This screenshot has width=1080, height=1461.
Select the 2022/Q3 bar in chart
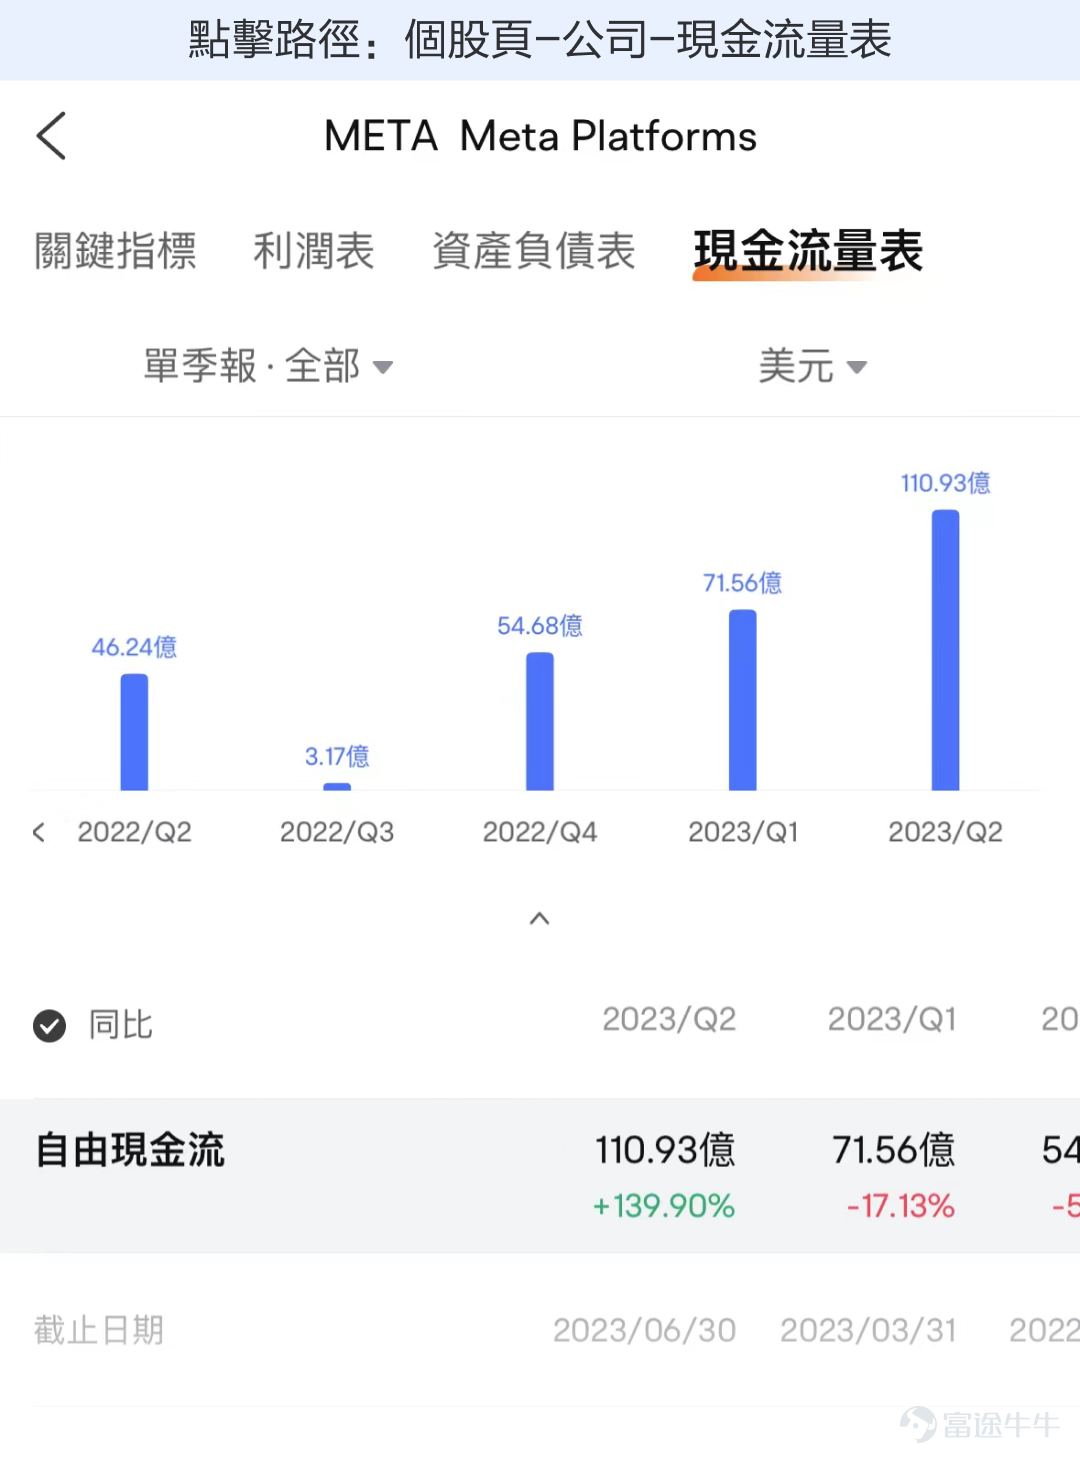pyautogui.click(x=337, y=786)
